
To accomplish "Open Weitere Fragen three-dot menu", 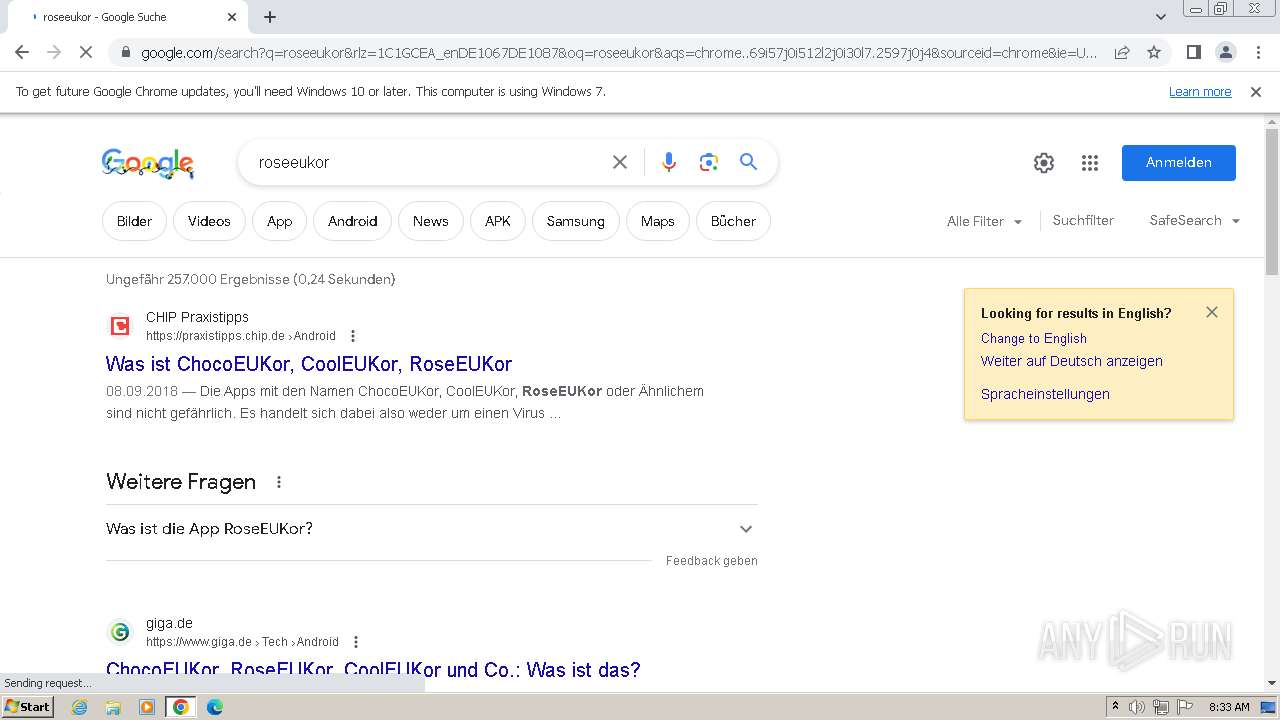I will [x=279, y=482].
